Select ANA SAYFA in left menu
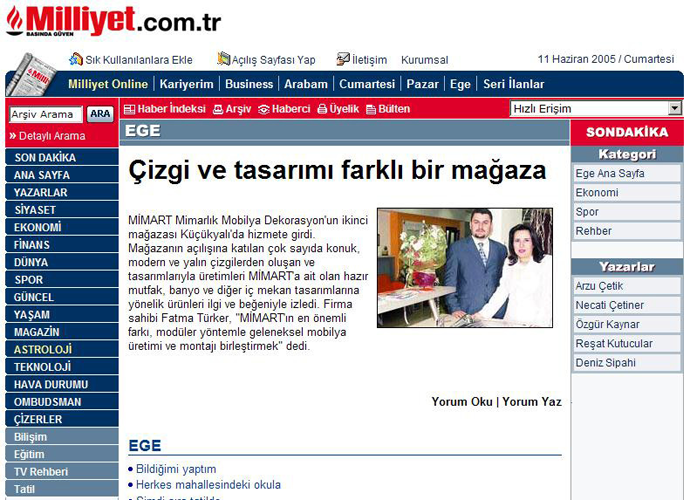Screen dimensions: 690x500 (x=62, y=175)
